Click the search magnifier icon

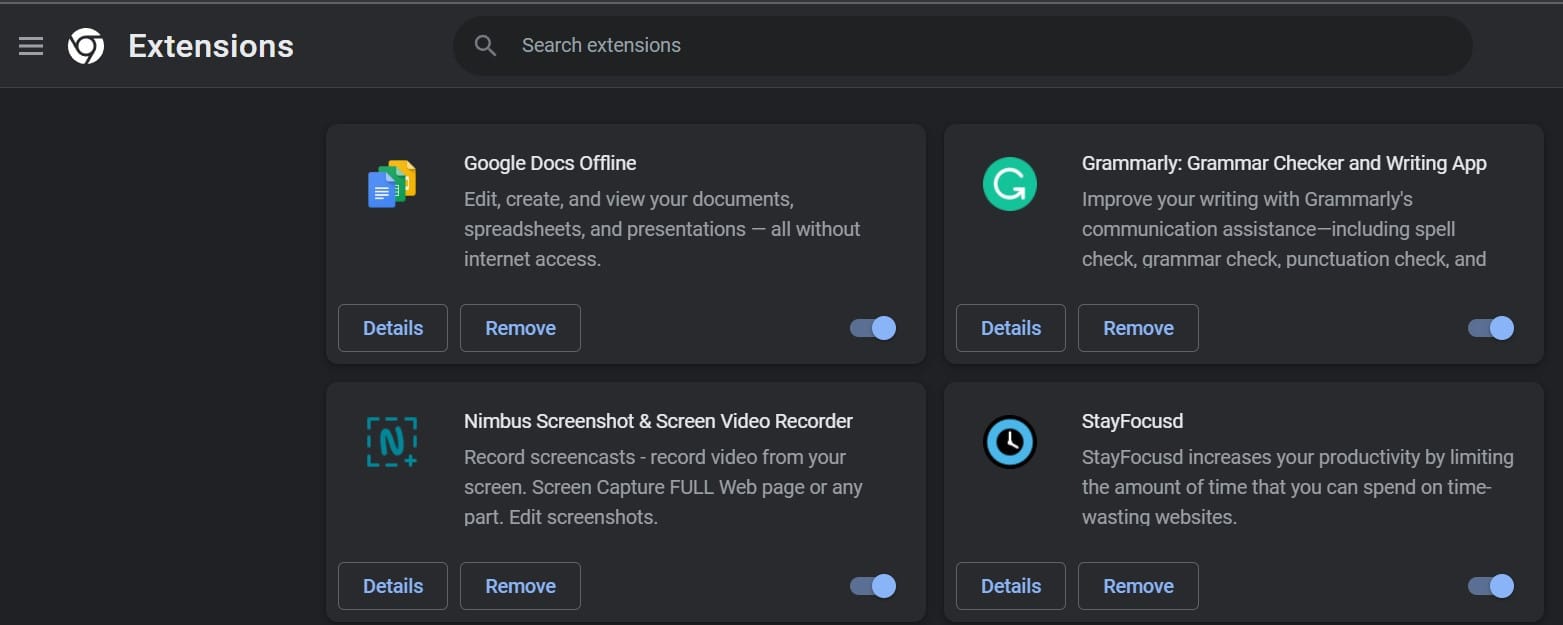pos(485,45)
